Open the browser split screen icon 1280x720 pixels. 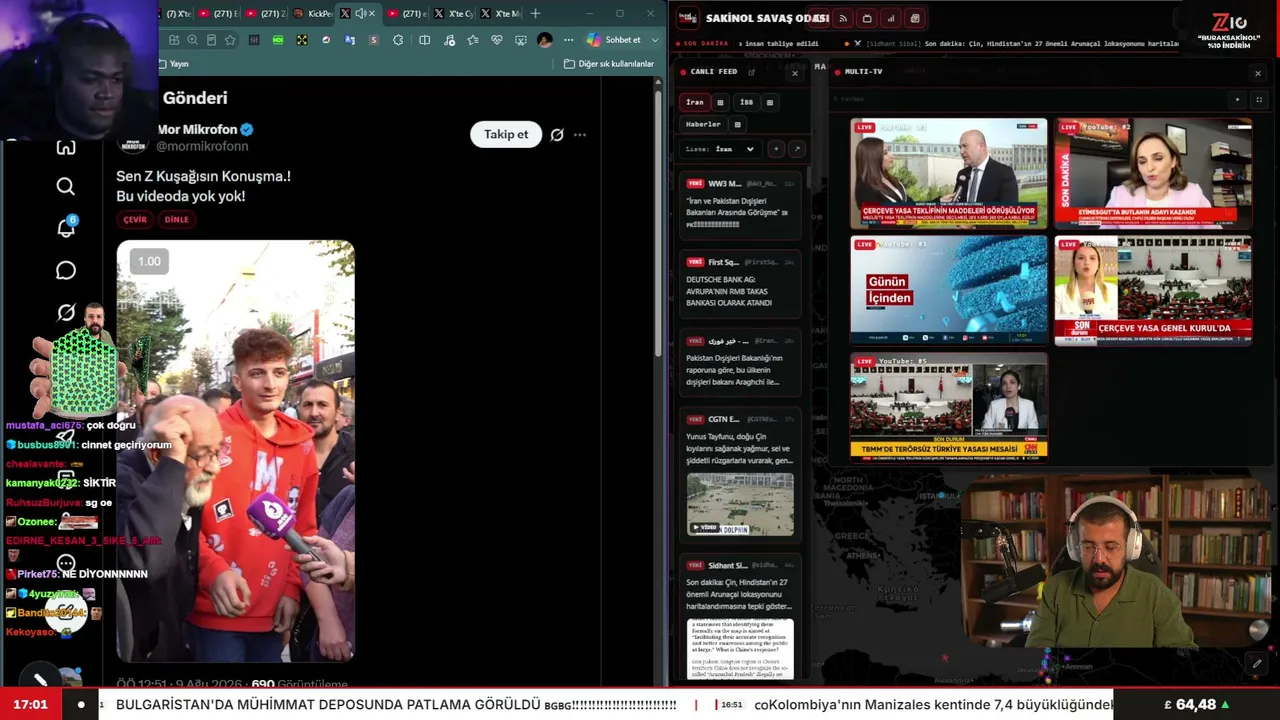click(x=425, y=40)
